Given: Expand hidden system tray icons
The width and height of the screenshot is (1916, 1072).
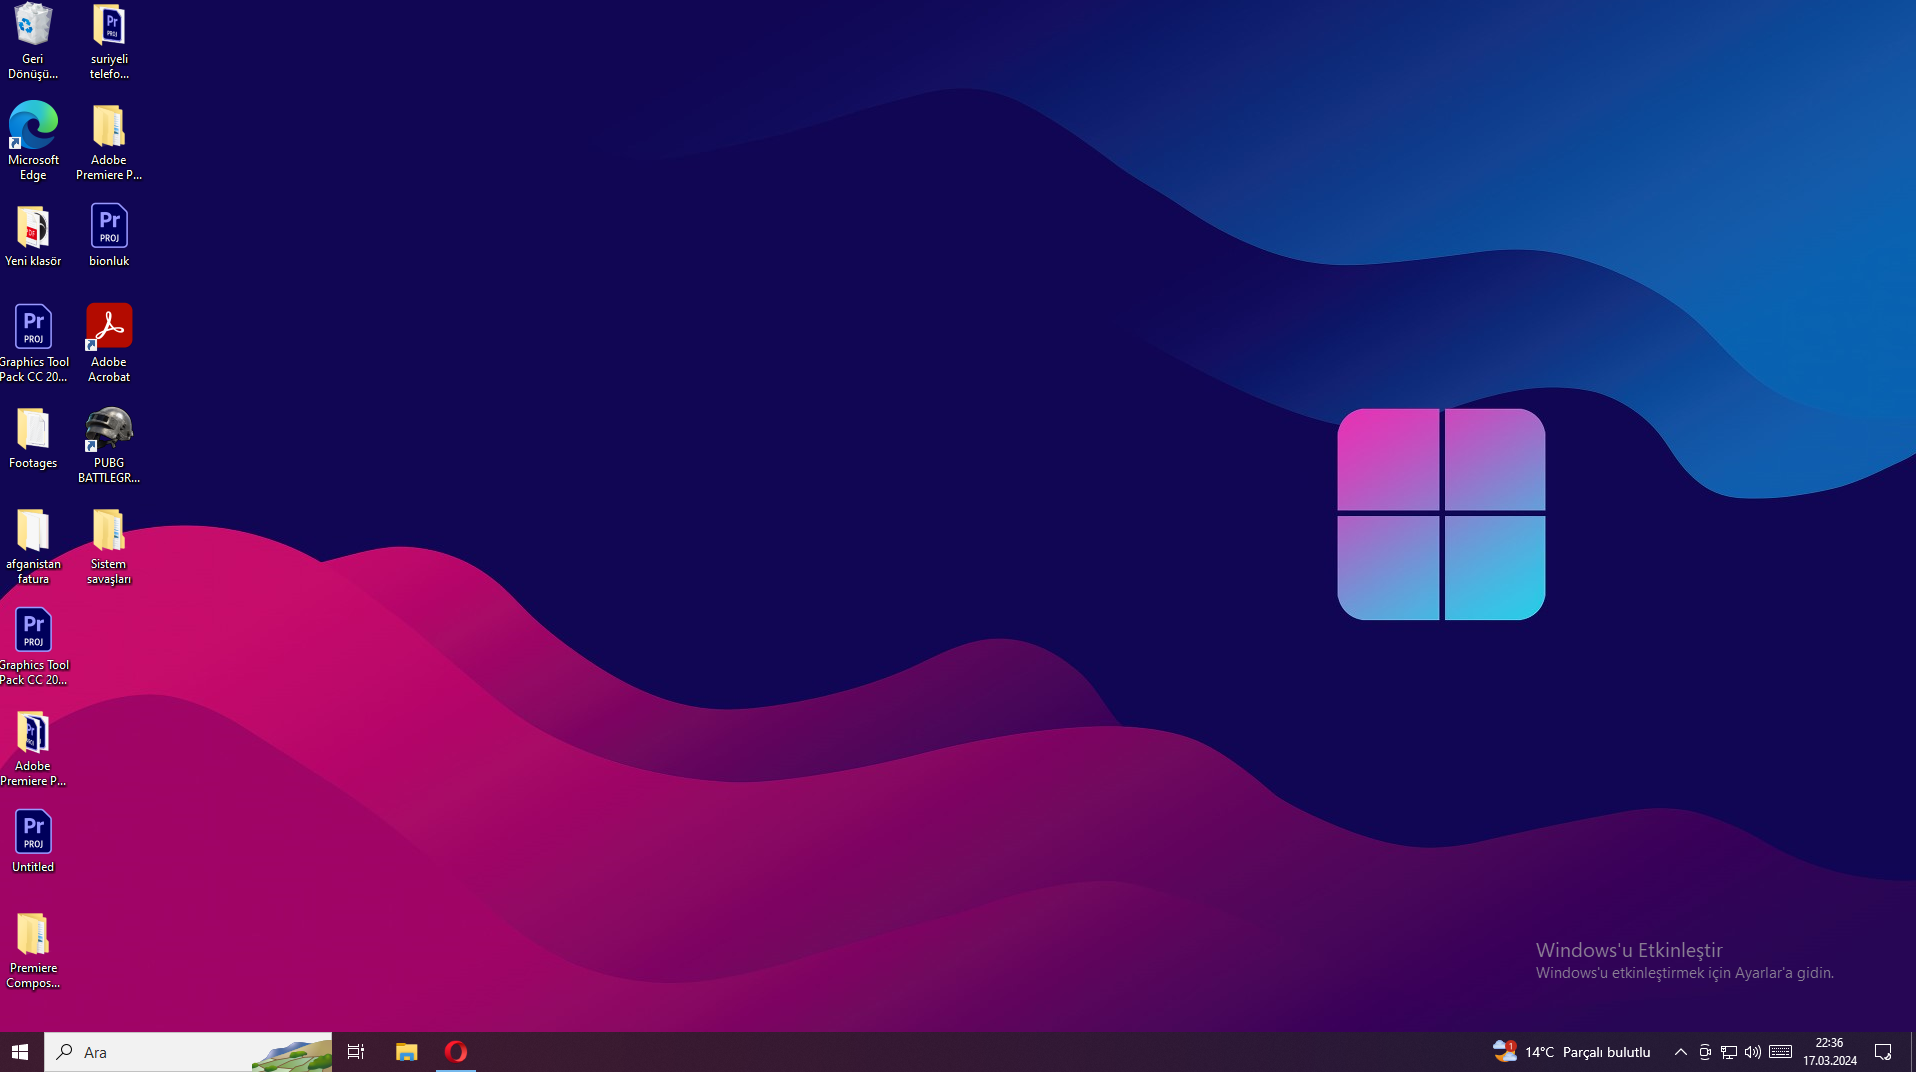Looking at the screenshot, I should 1681,1052.
